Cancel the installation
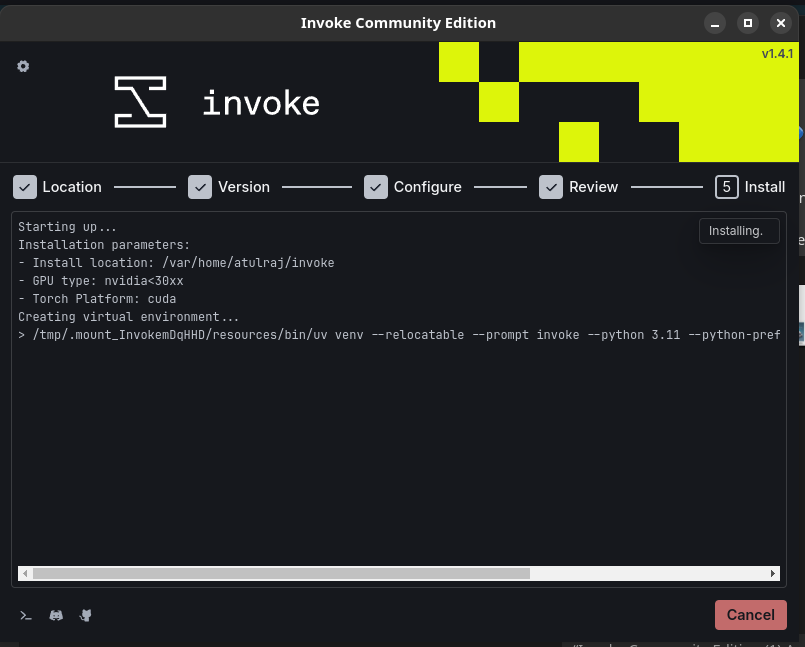805x647 pixels. (x=751, y=615)
